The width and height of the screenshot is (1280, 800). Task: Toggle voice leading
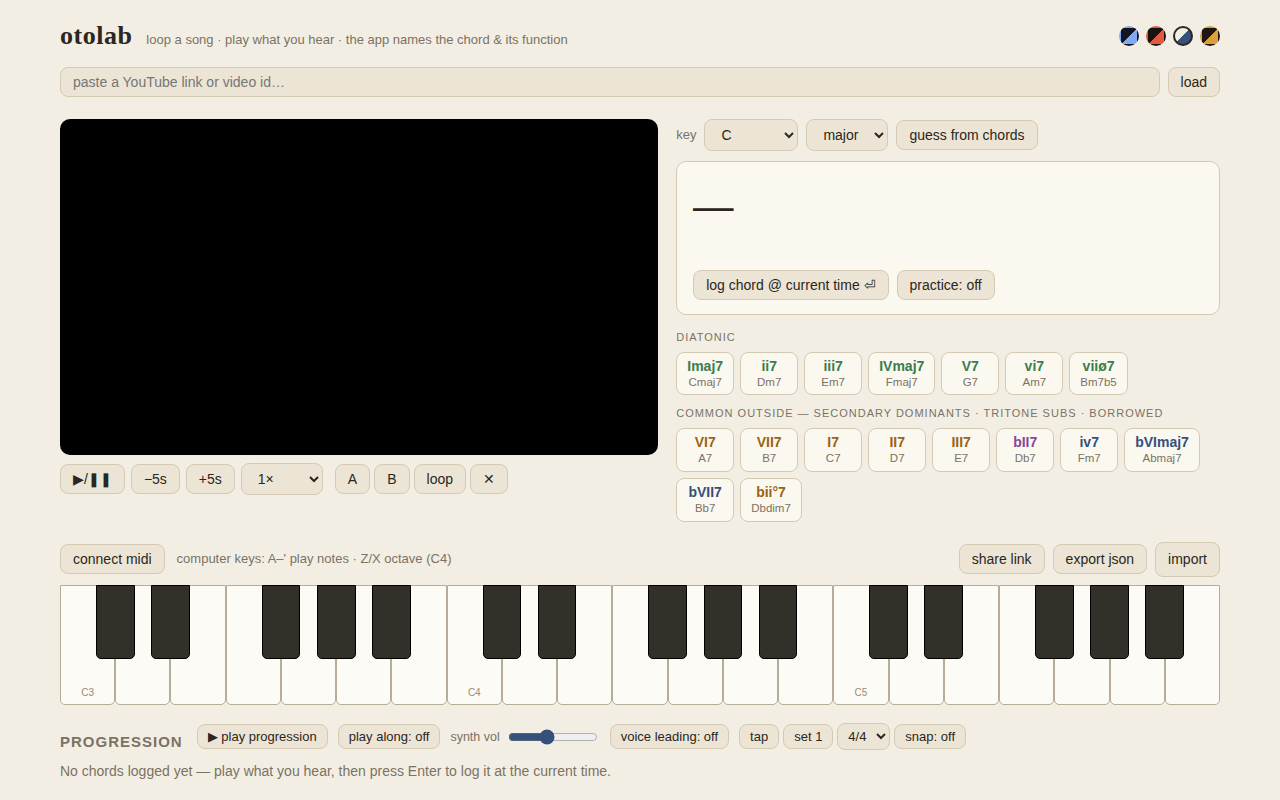coord(669,737)
